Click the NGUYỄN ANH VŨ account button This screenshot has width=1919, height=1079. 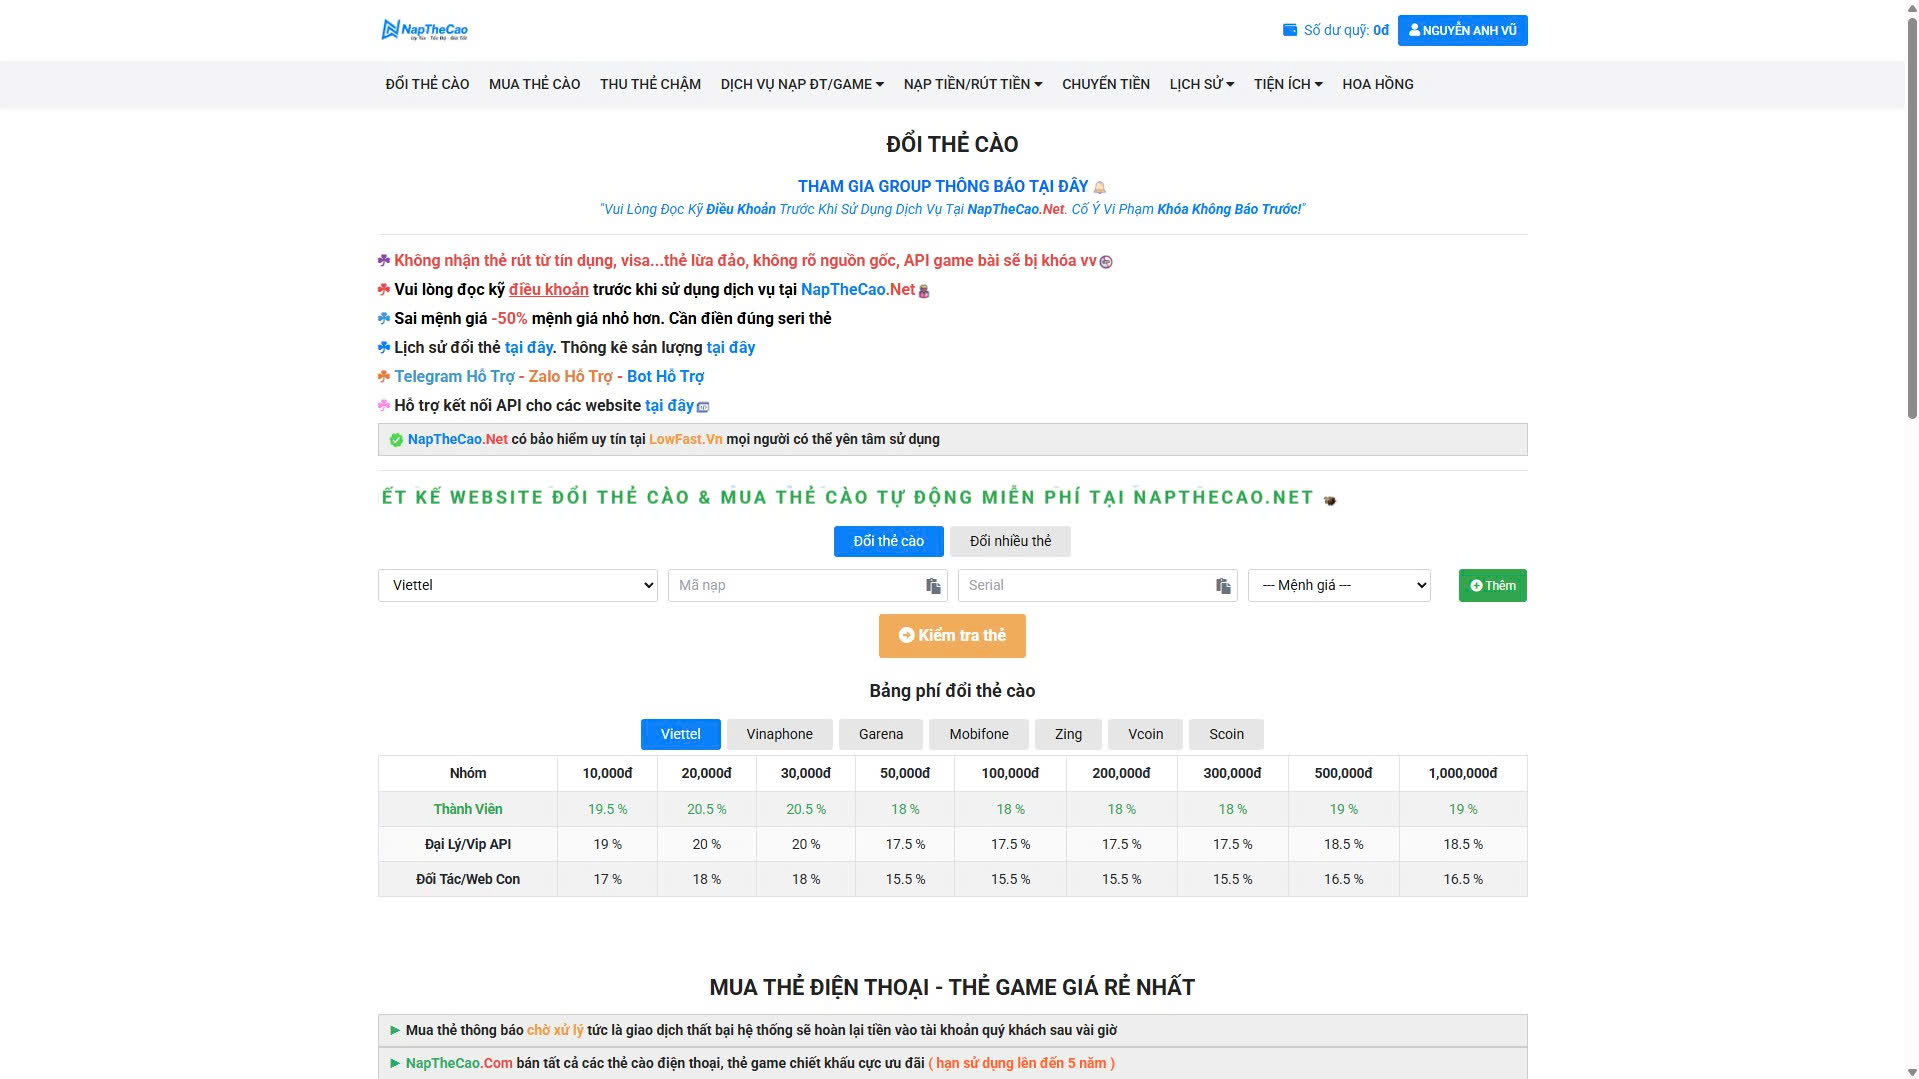(1462, 30)
